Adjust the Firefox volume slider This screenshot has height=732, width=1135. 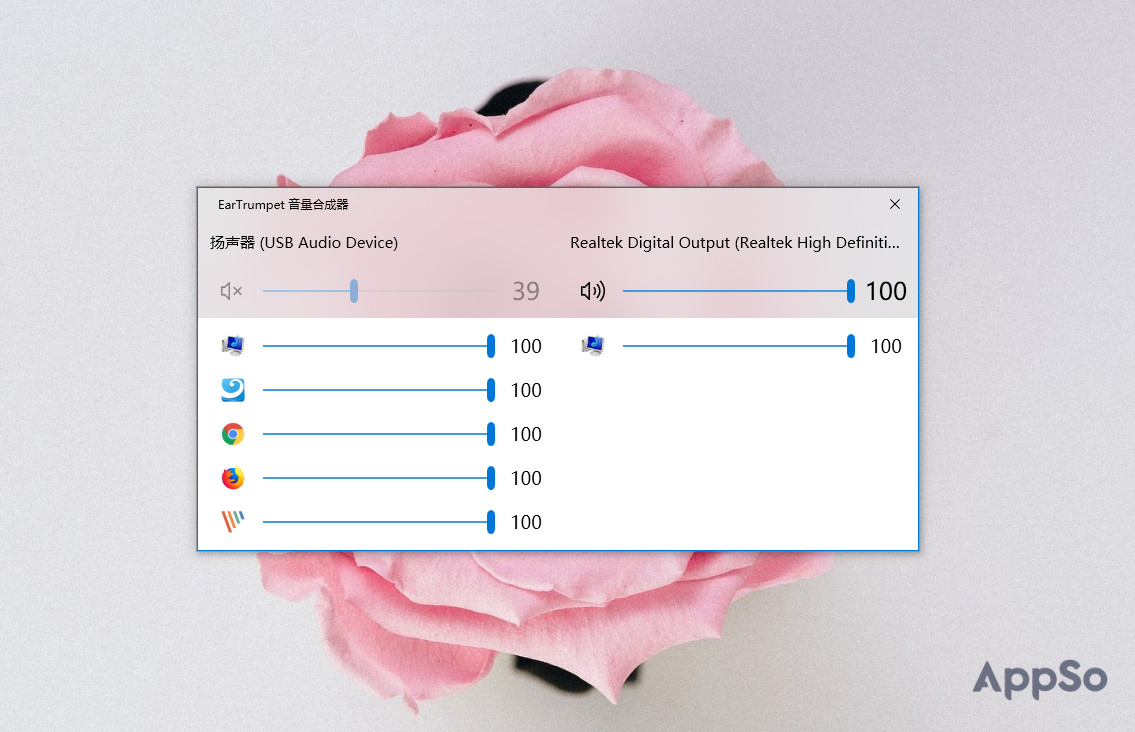tap(379, 478)
